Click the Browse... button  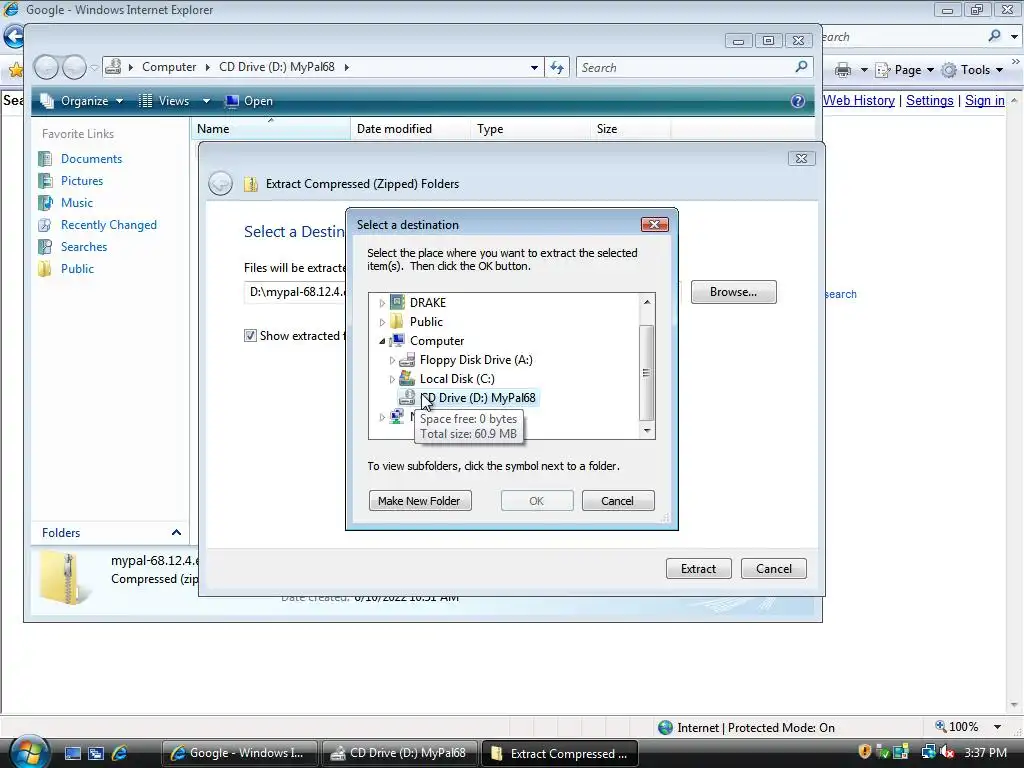733,292
